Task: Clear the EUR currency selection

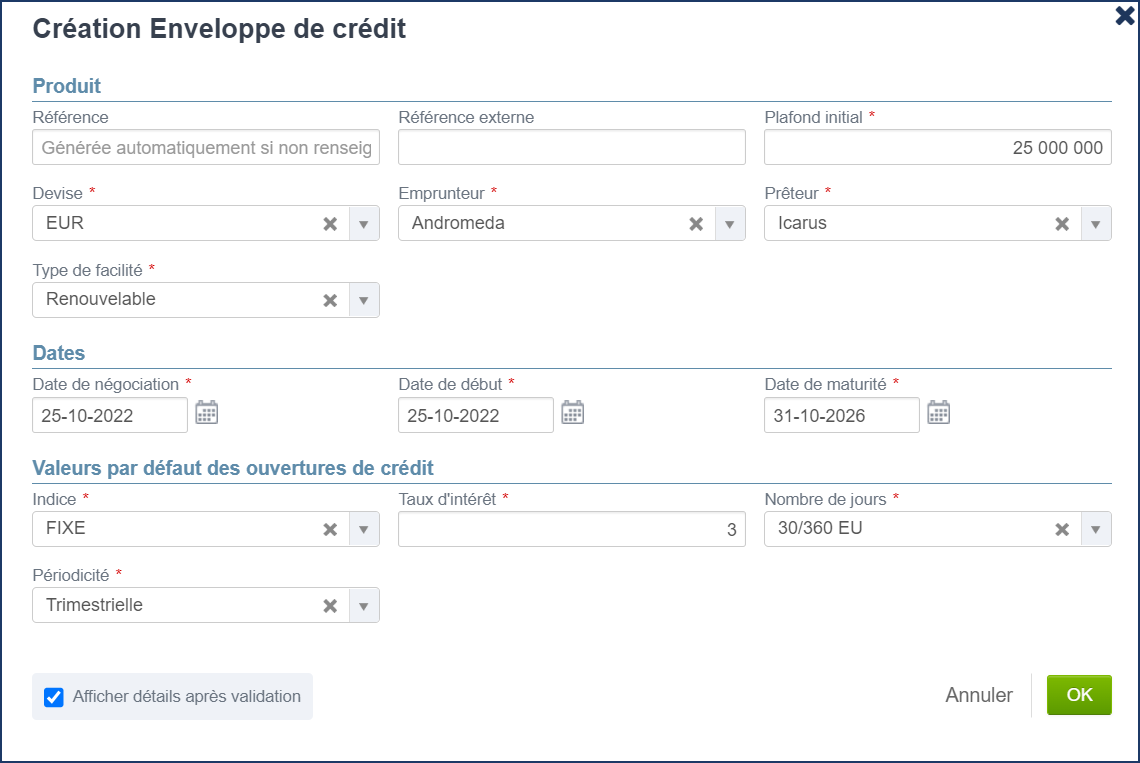Action: click(330, 224)
